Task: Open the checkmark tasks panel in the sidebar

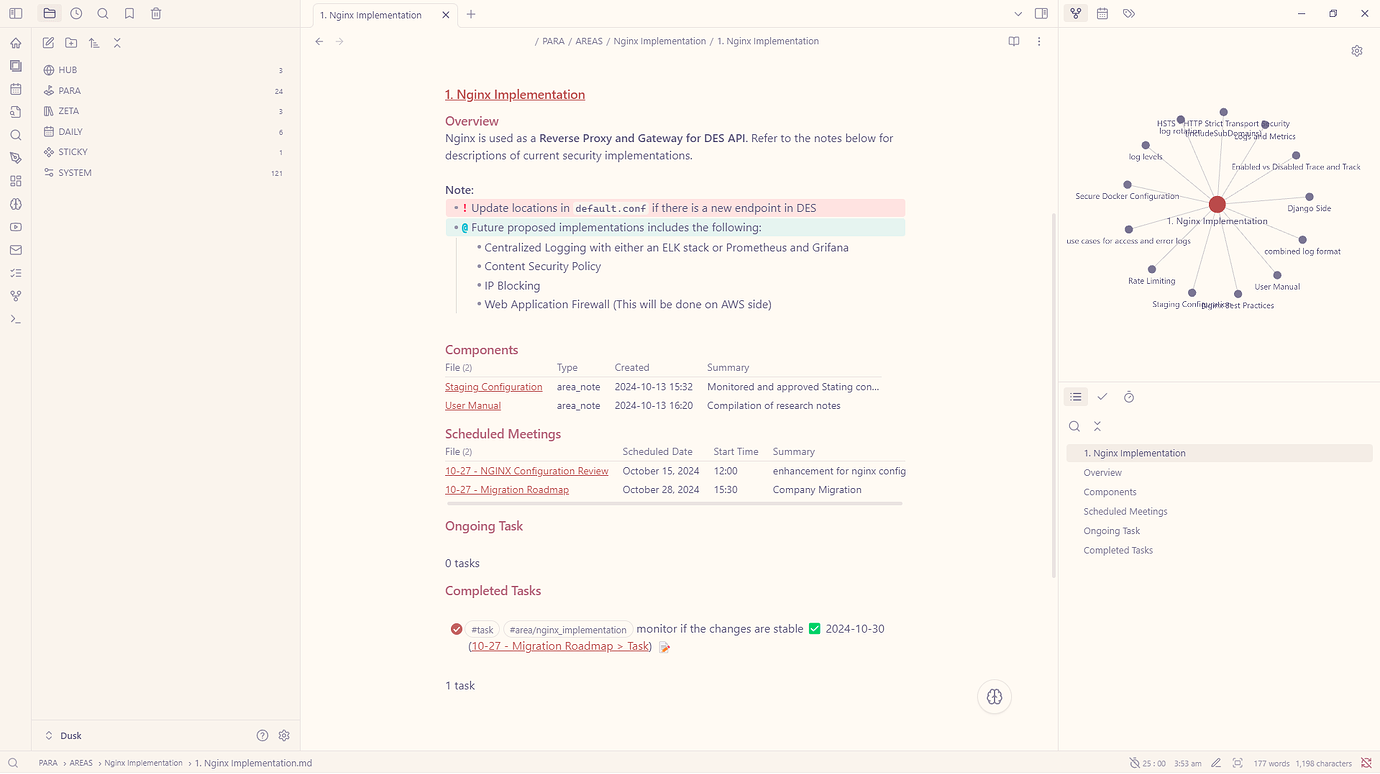Action: pyautogui.click(x=1103, y=396)
